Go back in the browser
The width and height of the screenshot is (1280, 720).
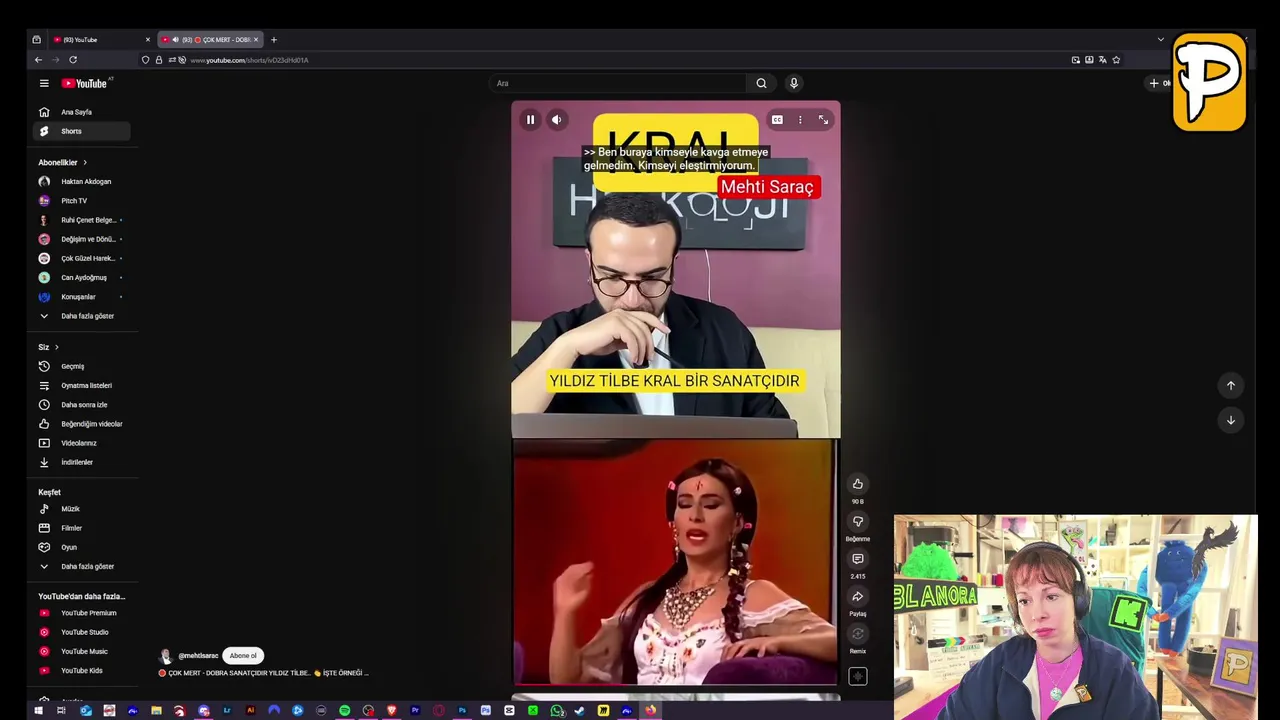pos(38,60)
